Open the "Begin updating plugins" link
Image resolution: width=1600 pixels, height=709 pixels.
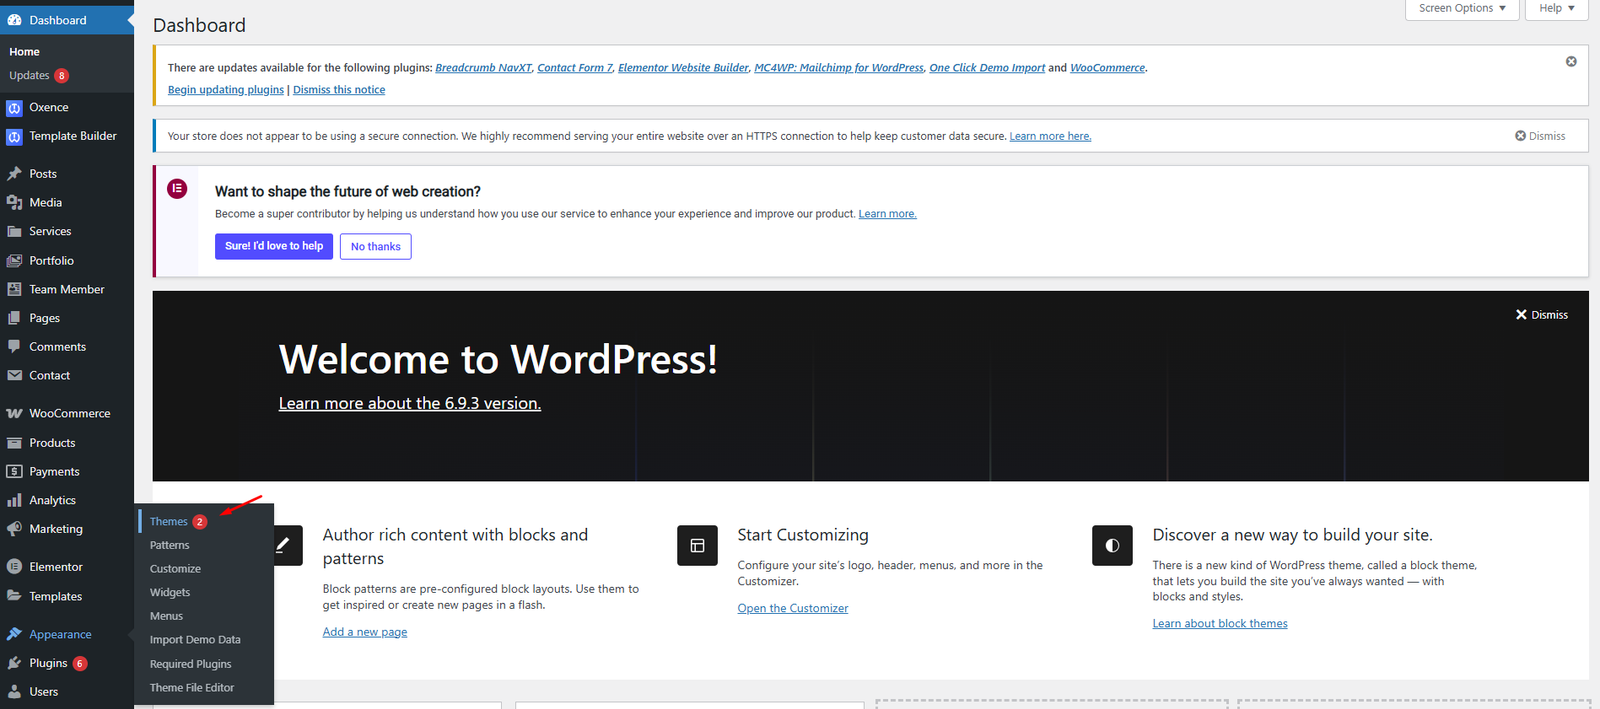pyautogui.click(x=226, y=90)
